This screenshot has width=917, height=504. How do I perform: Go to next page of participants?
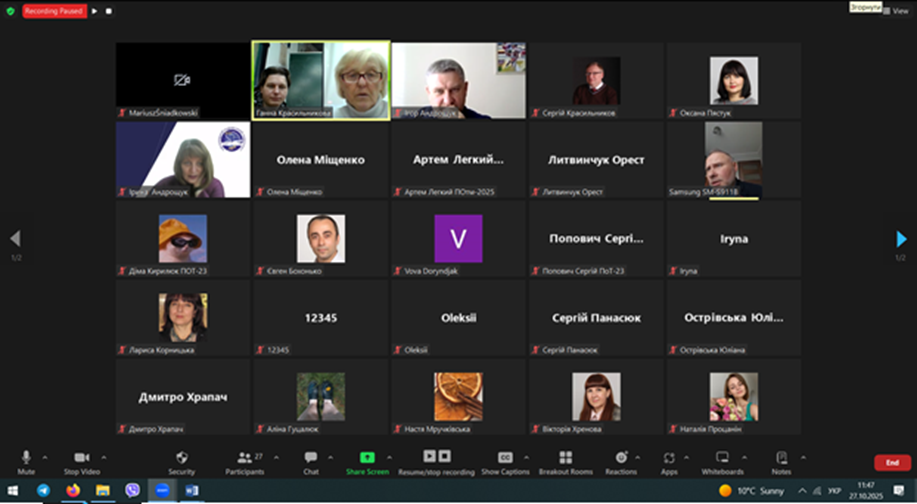(x=901, y=239)
